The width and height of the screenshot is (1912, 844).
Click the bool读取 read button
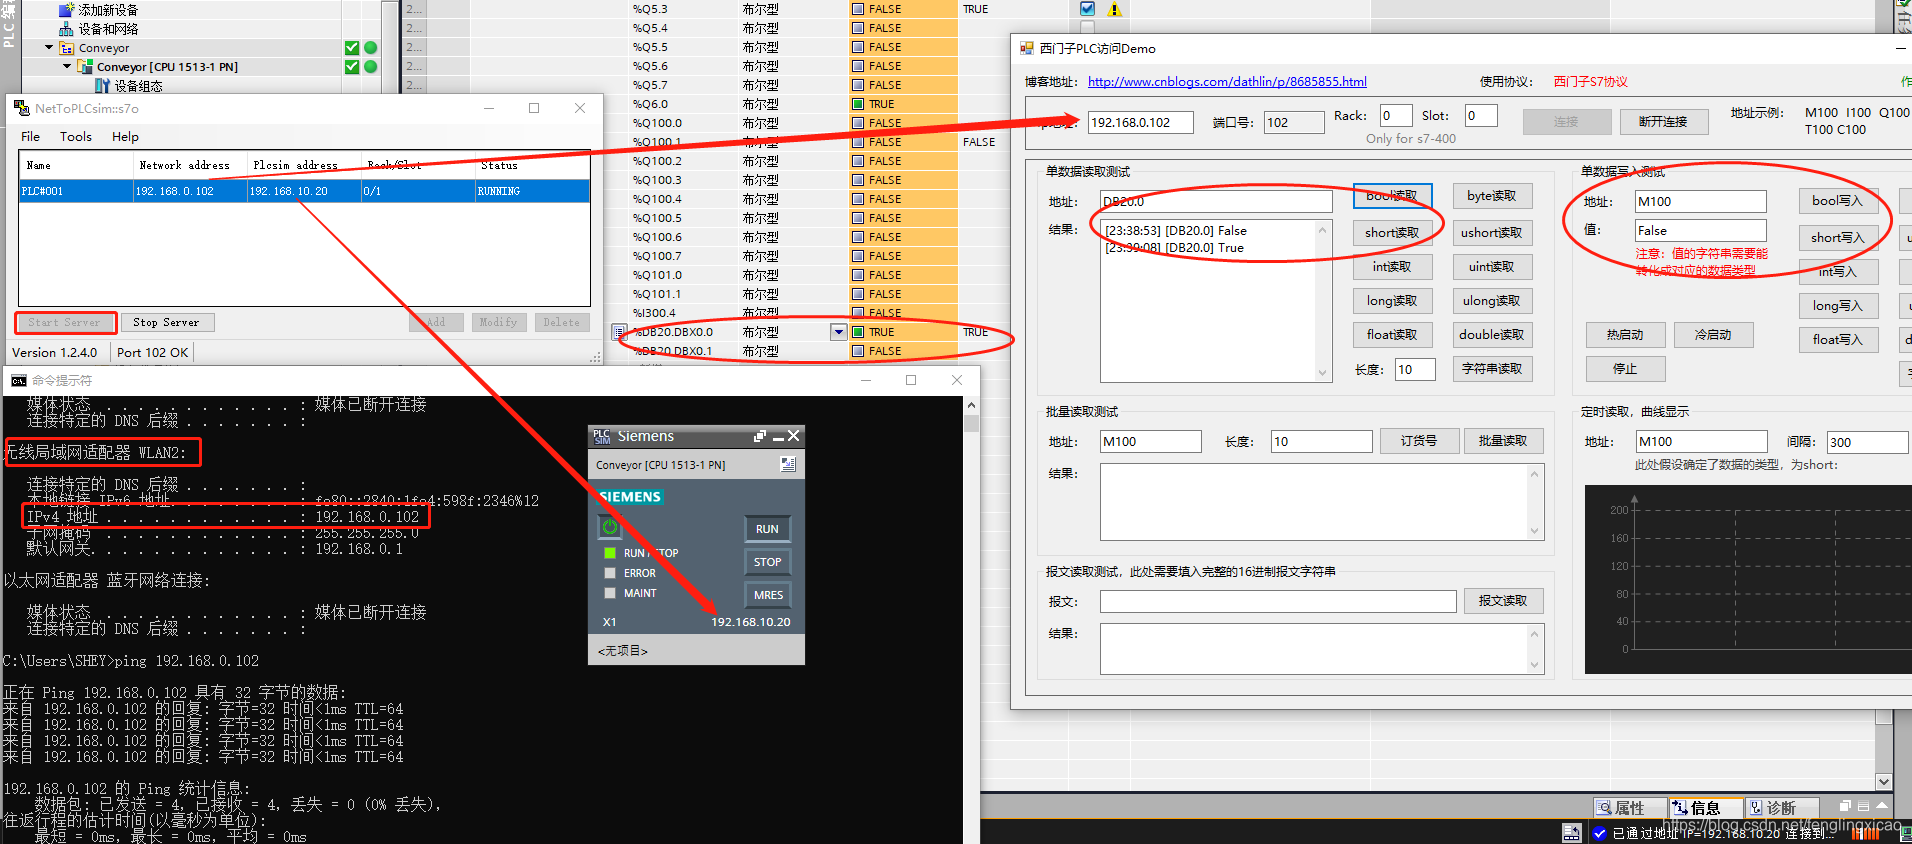point(1392,196)
